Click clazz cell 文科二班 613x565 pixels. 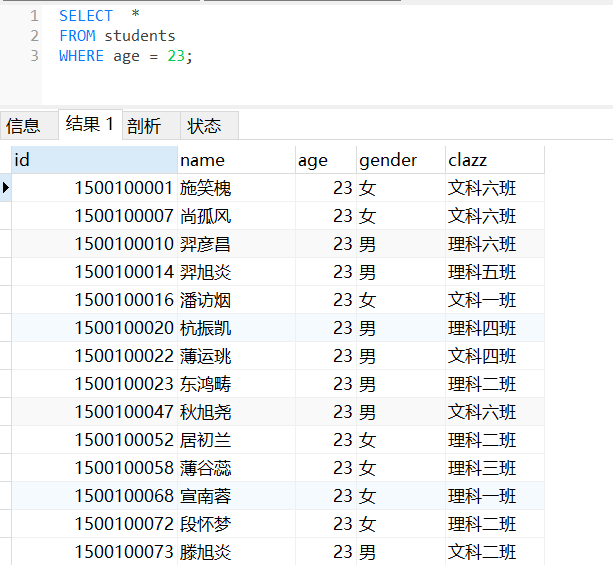[495, 552]
